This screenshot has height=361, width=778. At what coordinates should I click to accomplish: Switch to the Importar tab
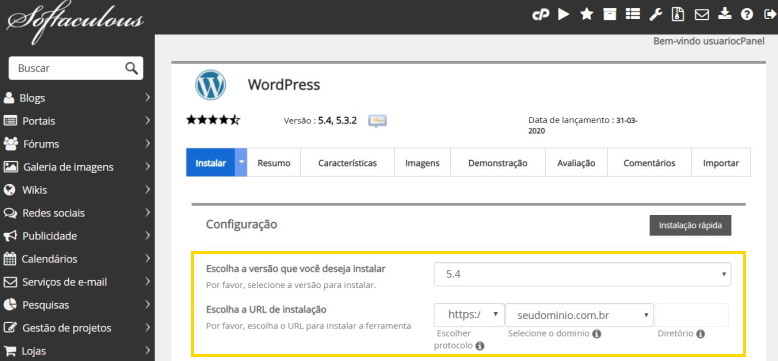coord(721,163)
